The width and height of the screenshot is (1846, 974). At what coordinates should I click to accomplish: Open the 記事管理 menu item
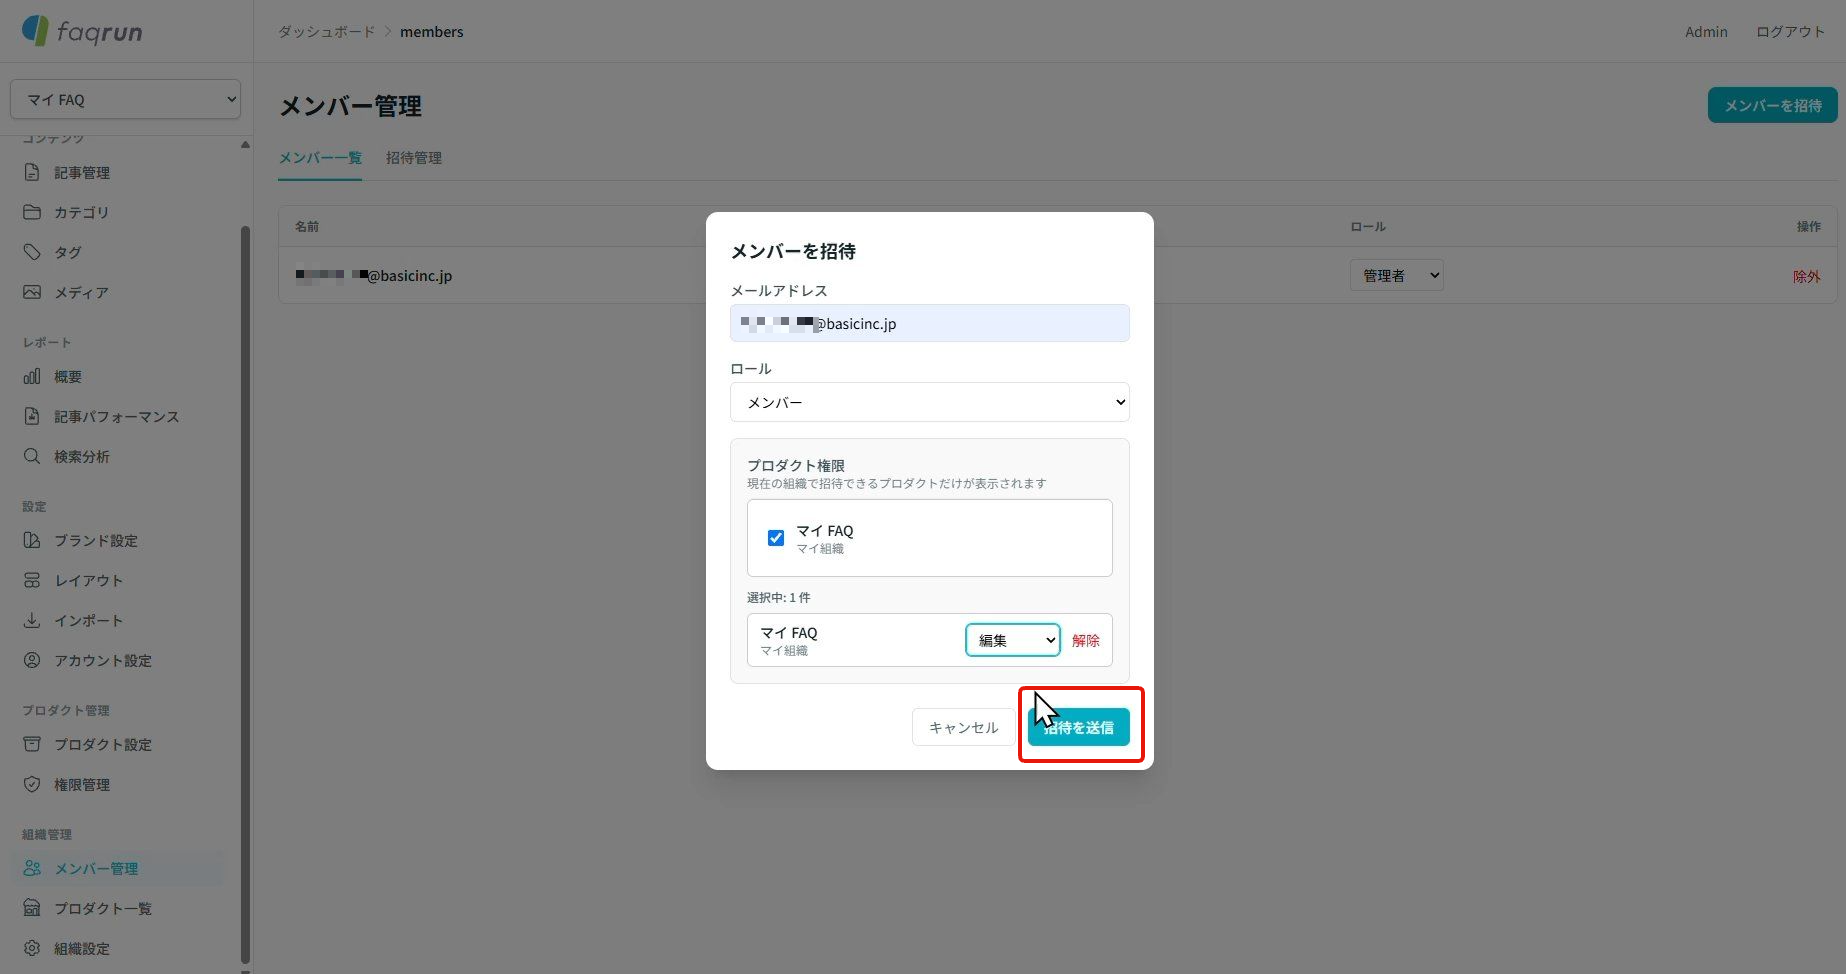coord(82,172)
